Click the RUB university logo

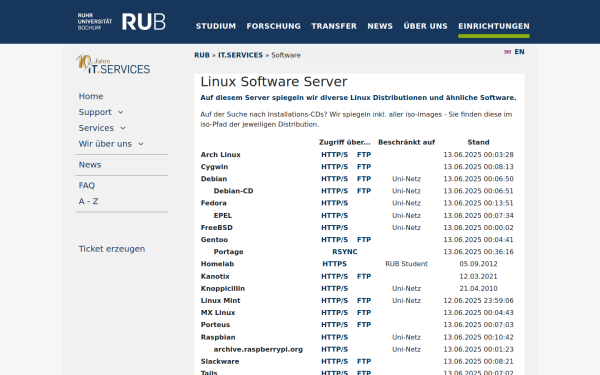pos(122,22)
